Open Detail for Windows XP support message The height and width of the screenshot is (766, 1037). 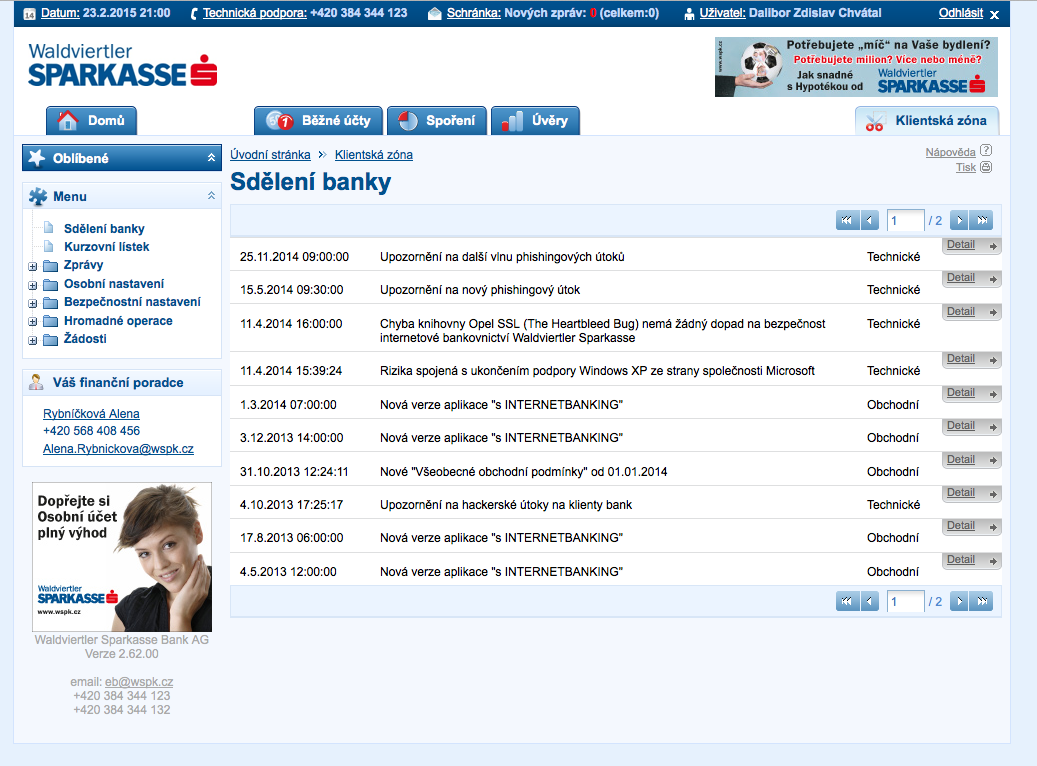coord(971,359)
